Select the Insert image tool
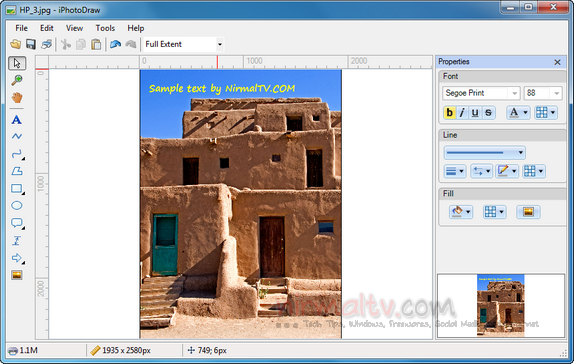The height and width of the screenshot is (364, 574). coord(17,275)
